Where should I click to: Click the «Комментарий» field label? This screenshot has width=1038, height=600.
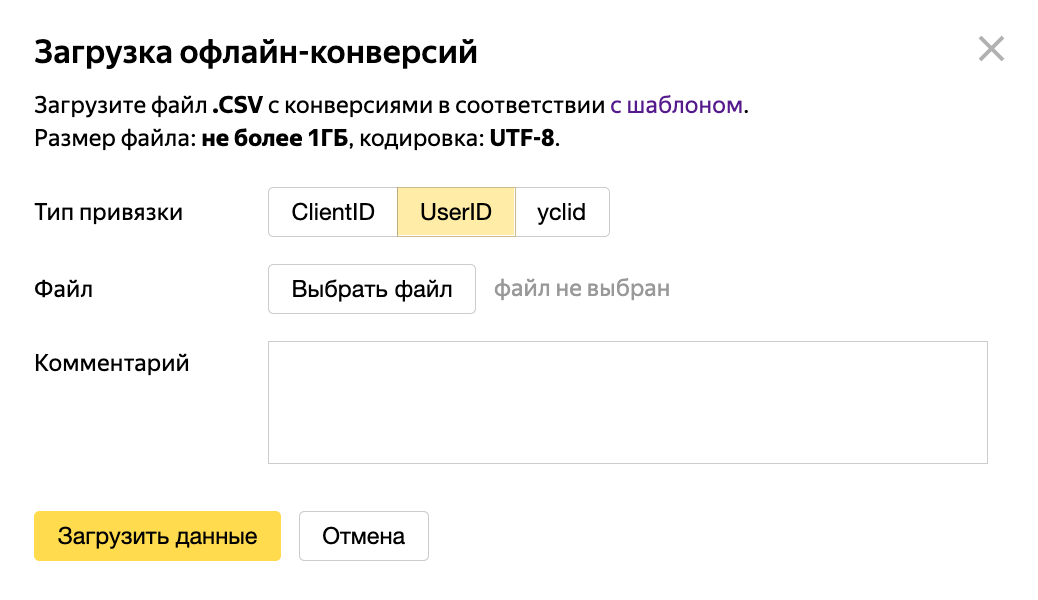(112, 362)
